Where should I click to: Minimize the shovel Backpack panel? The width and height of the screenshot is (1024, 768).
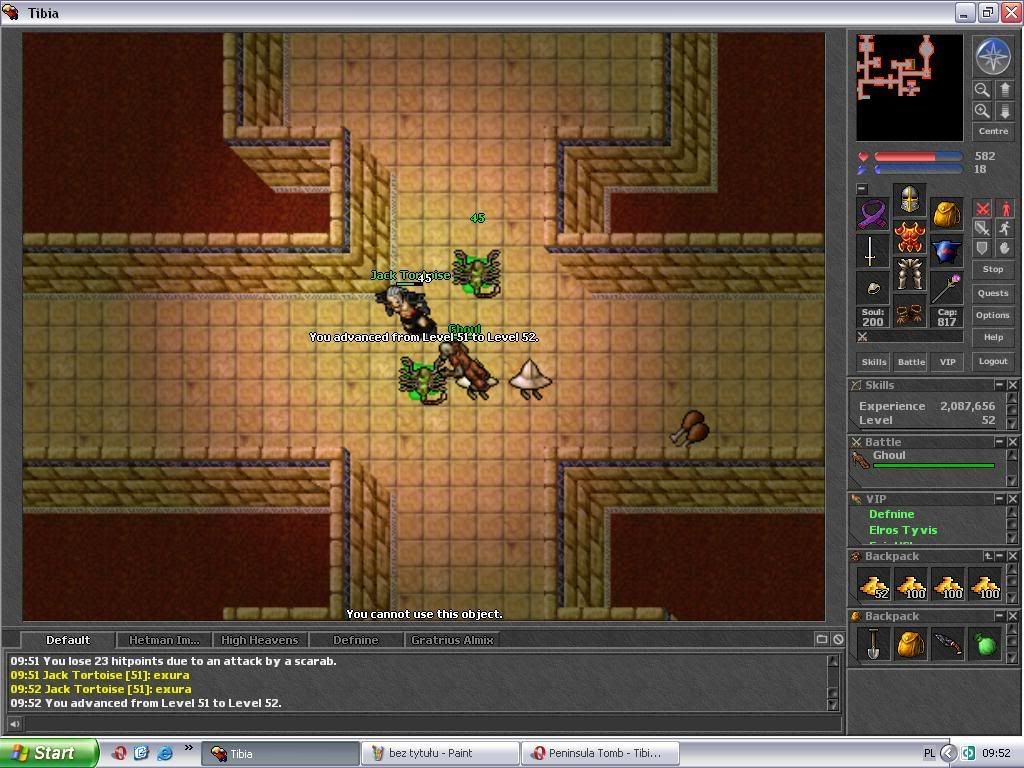(x=999, y=616)
